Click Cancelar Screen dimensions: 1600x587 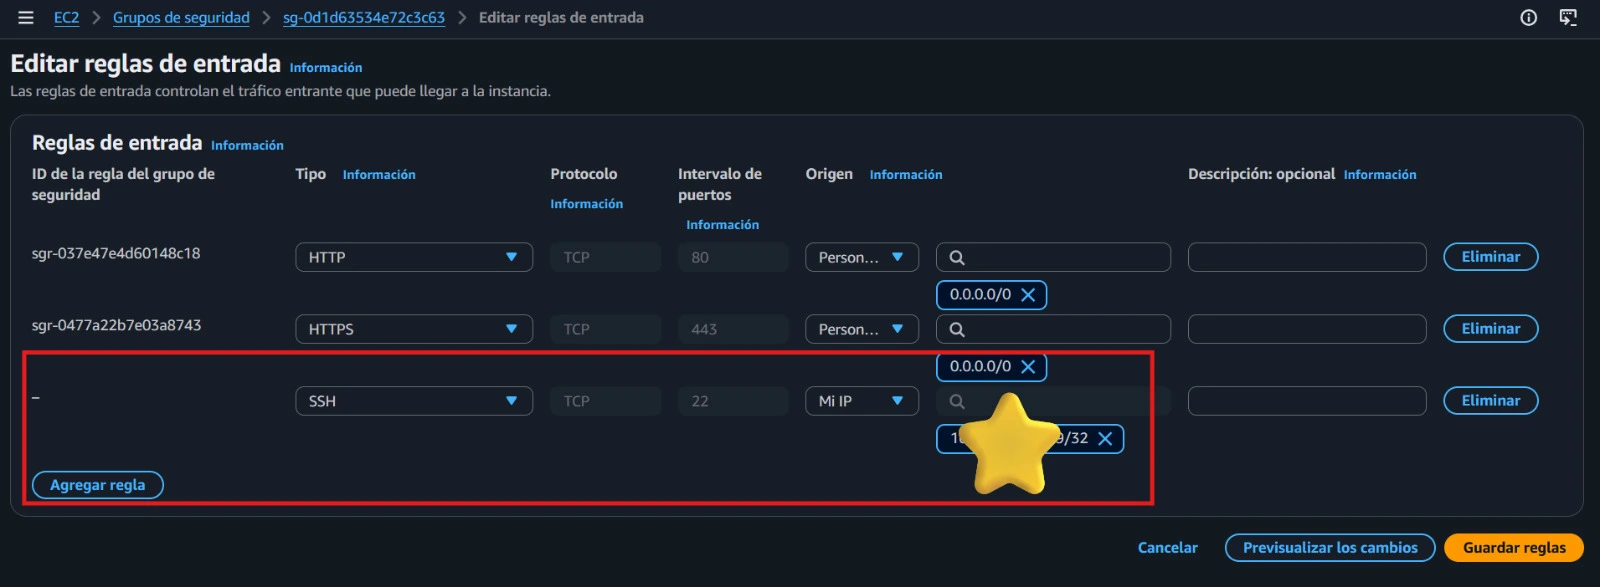tap(1167, 548)
